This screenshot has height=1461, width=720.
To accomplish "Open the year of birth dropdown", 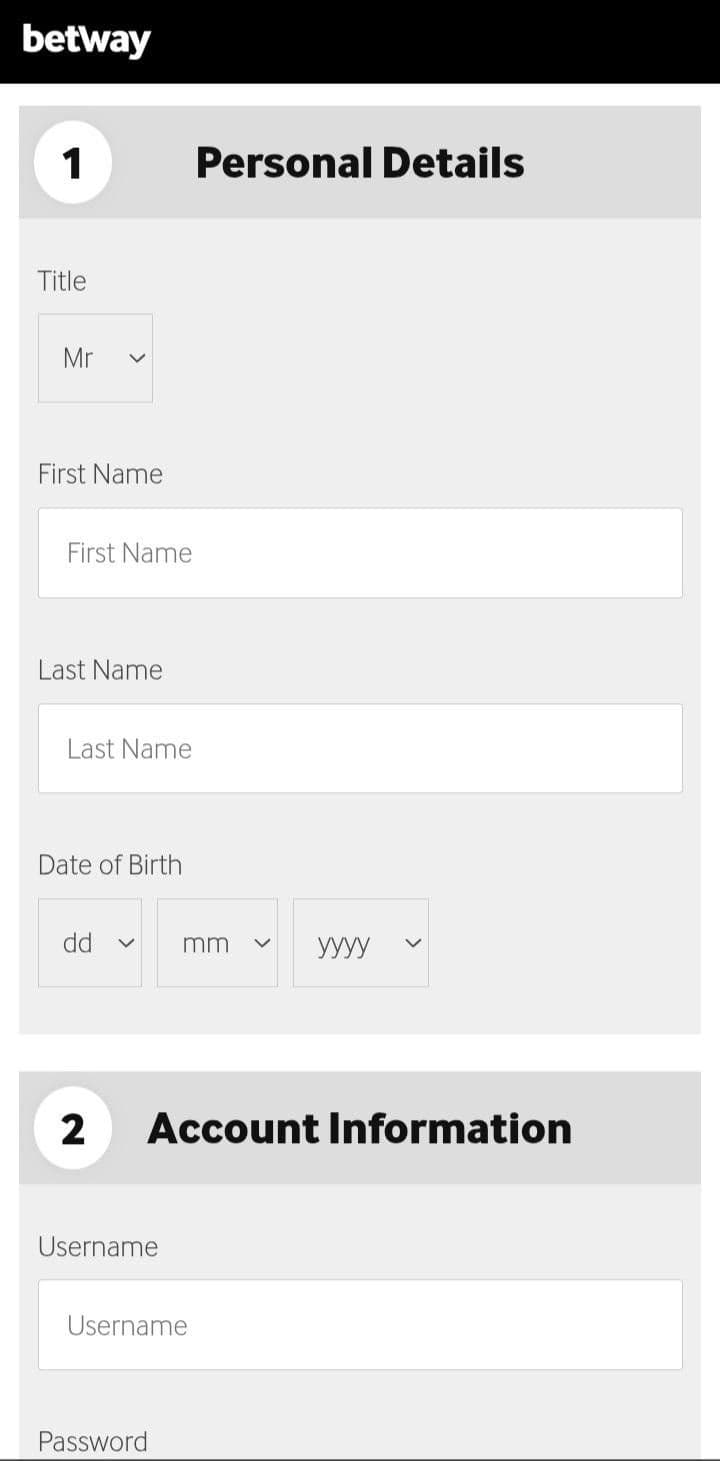I will [360, 942].
